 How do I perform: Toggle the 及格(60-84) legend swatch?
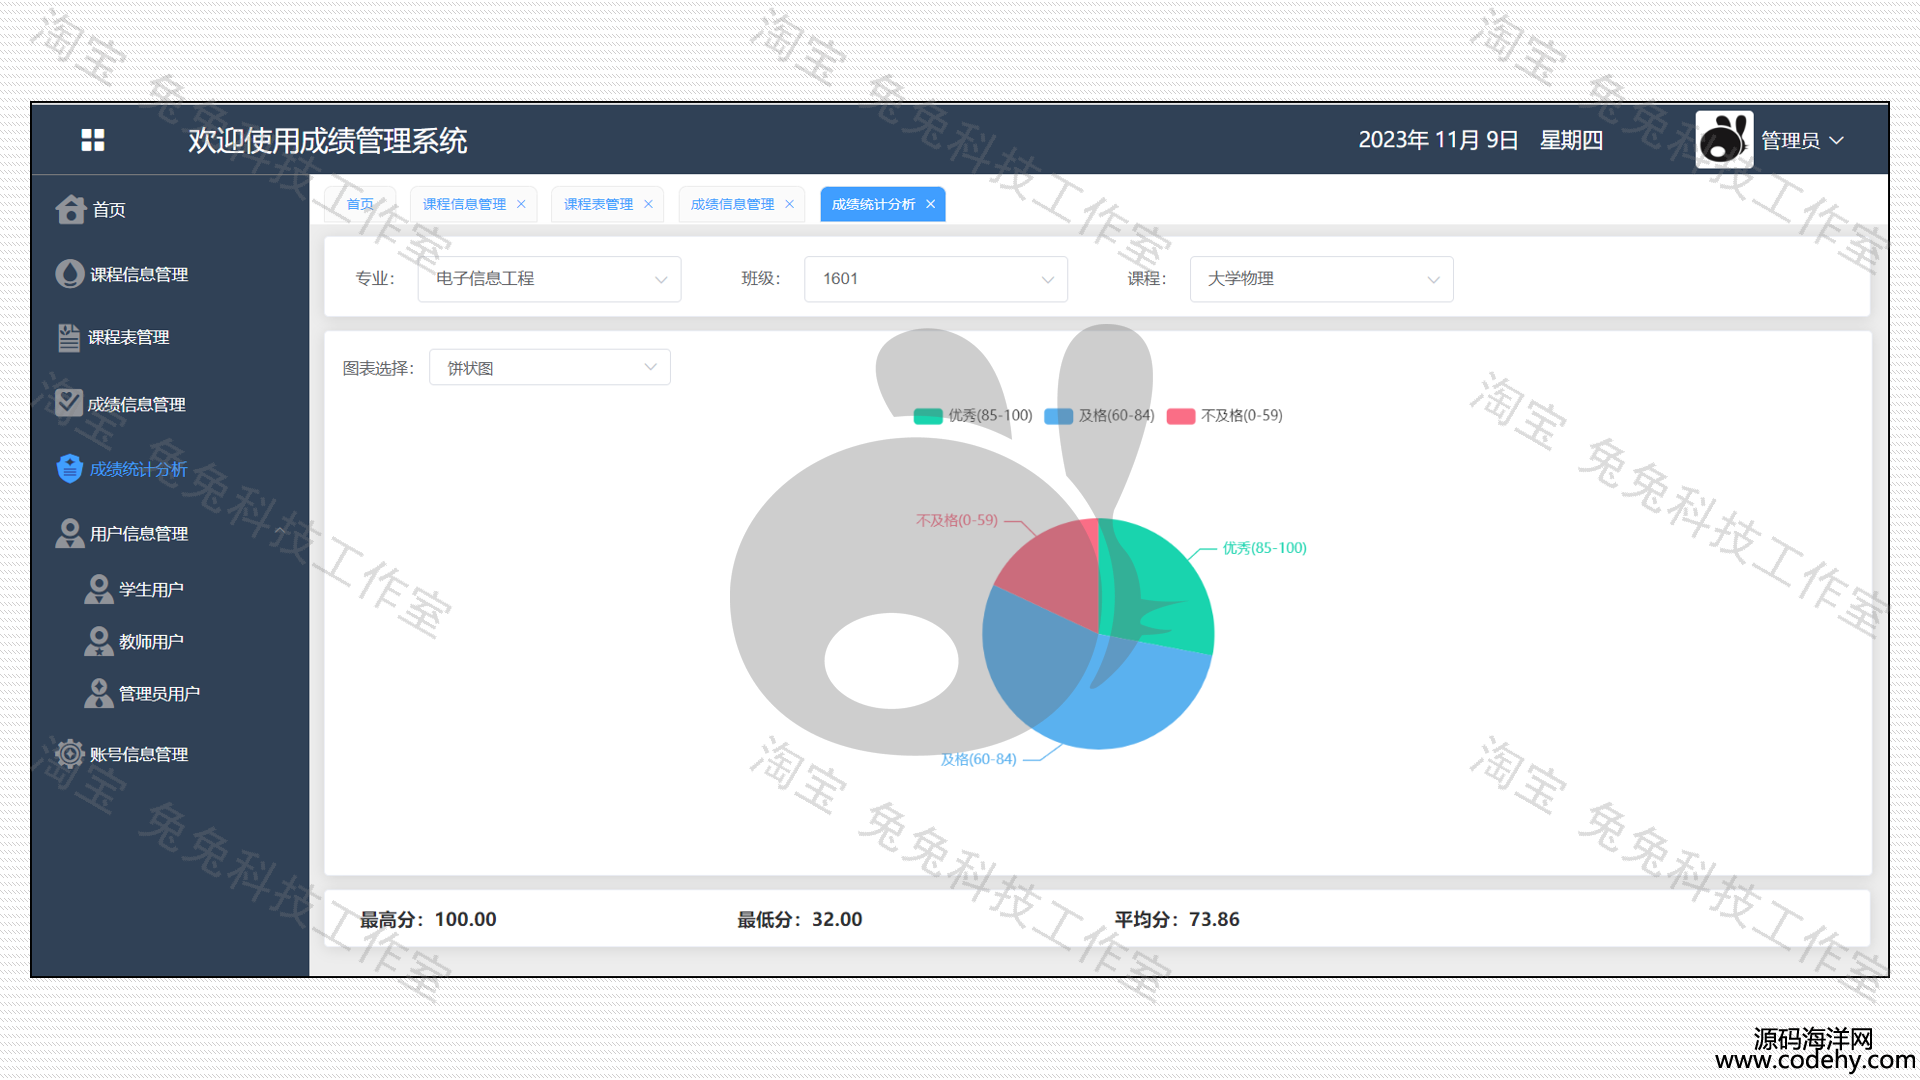coord(1058,416)
